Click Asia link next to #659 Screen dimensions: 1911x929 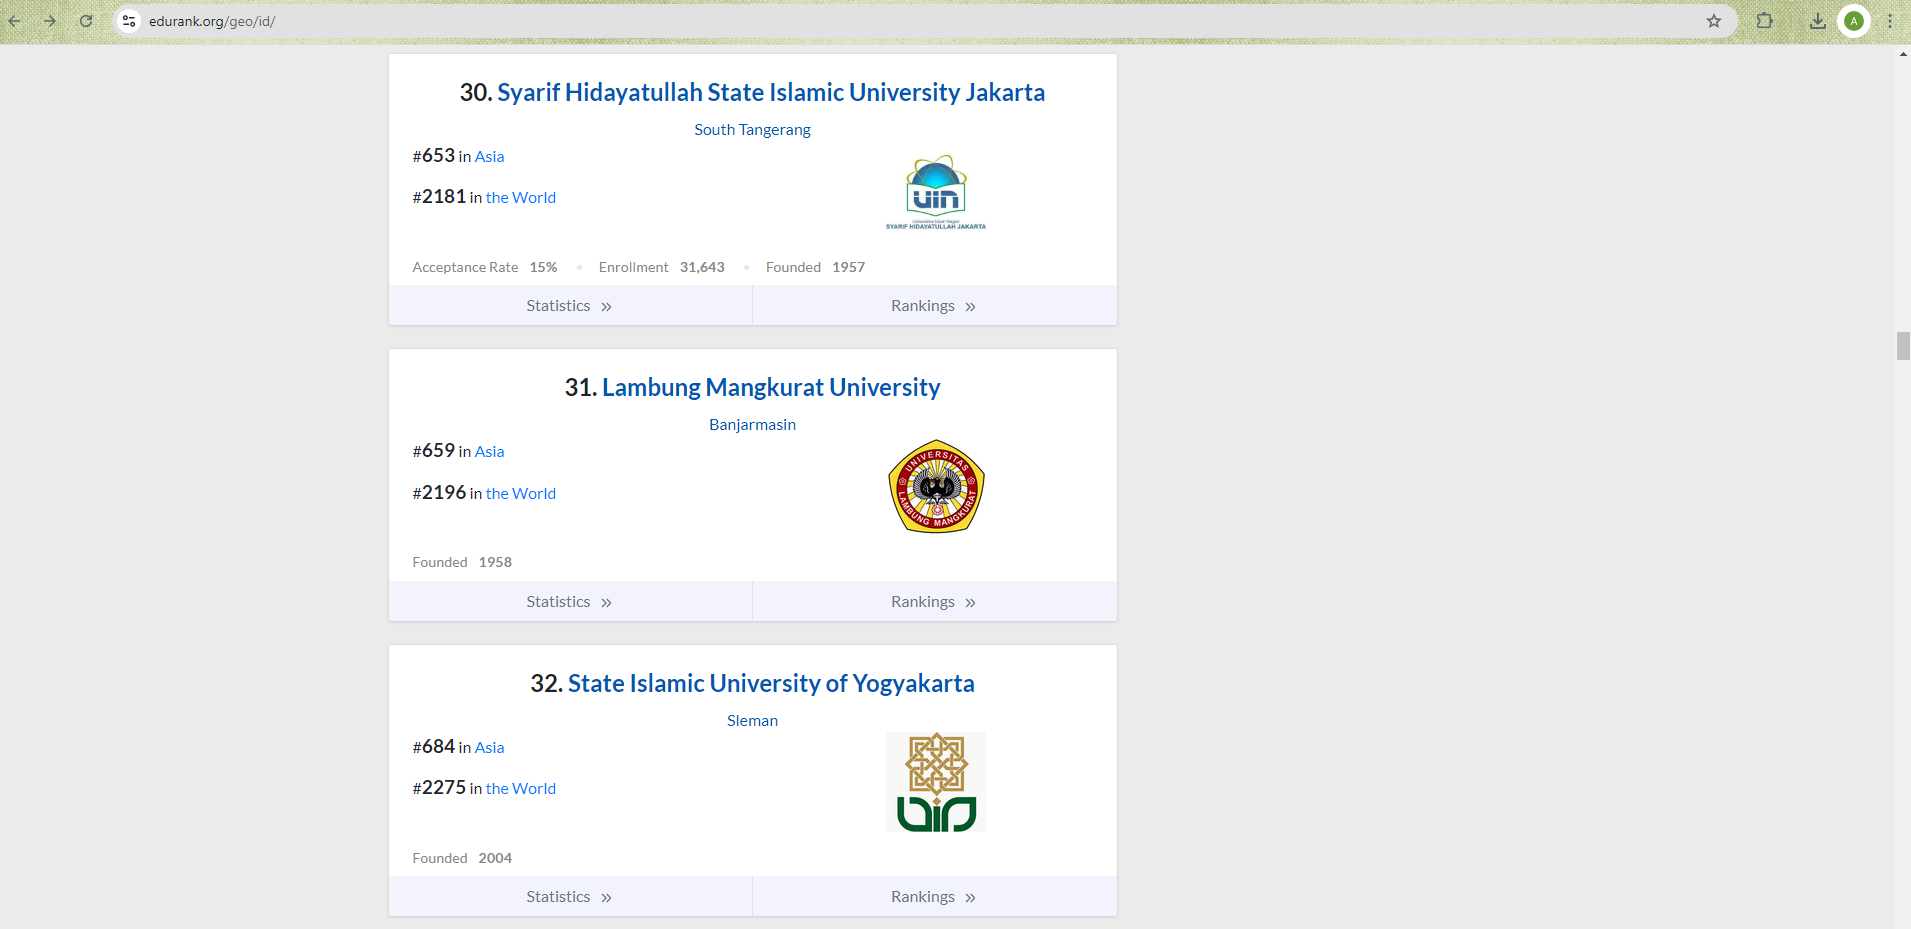pyautogui.click(x=489, y=452)
